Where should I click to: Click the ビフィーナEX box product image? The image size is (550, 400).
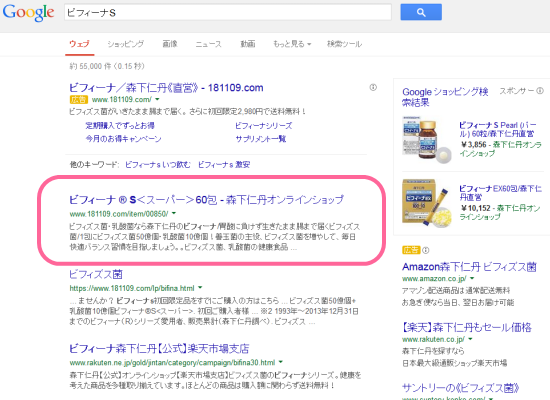[x=427, y=203]
